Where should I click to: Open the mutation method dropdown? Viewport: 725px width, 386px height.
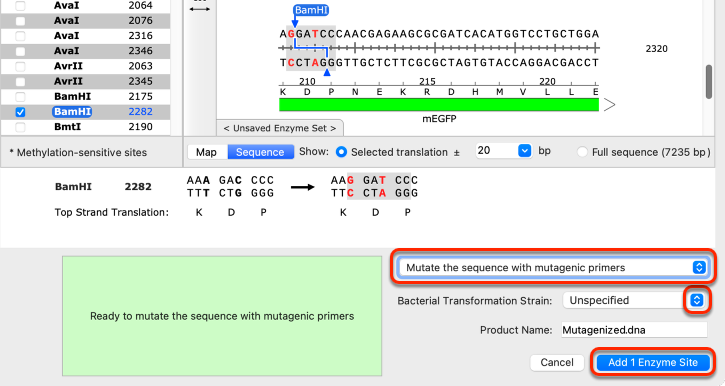[x=553, y=267]
